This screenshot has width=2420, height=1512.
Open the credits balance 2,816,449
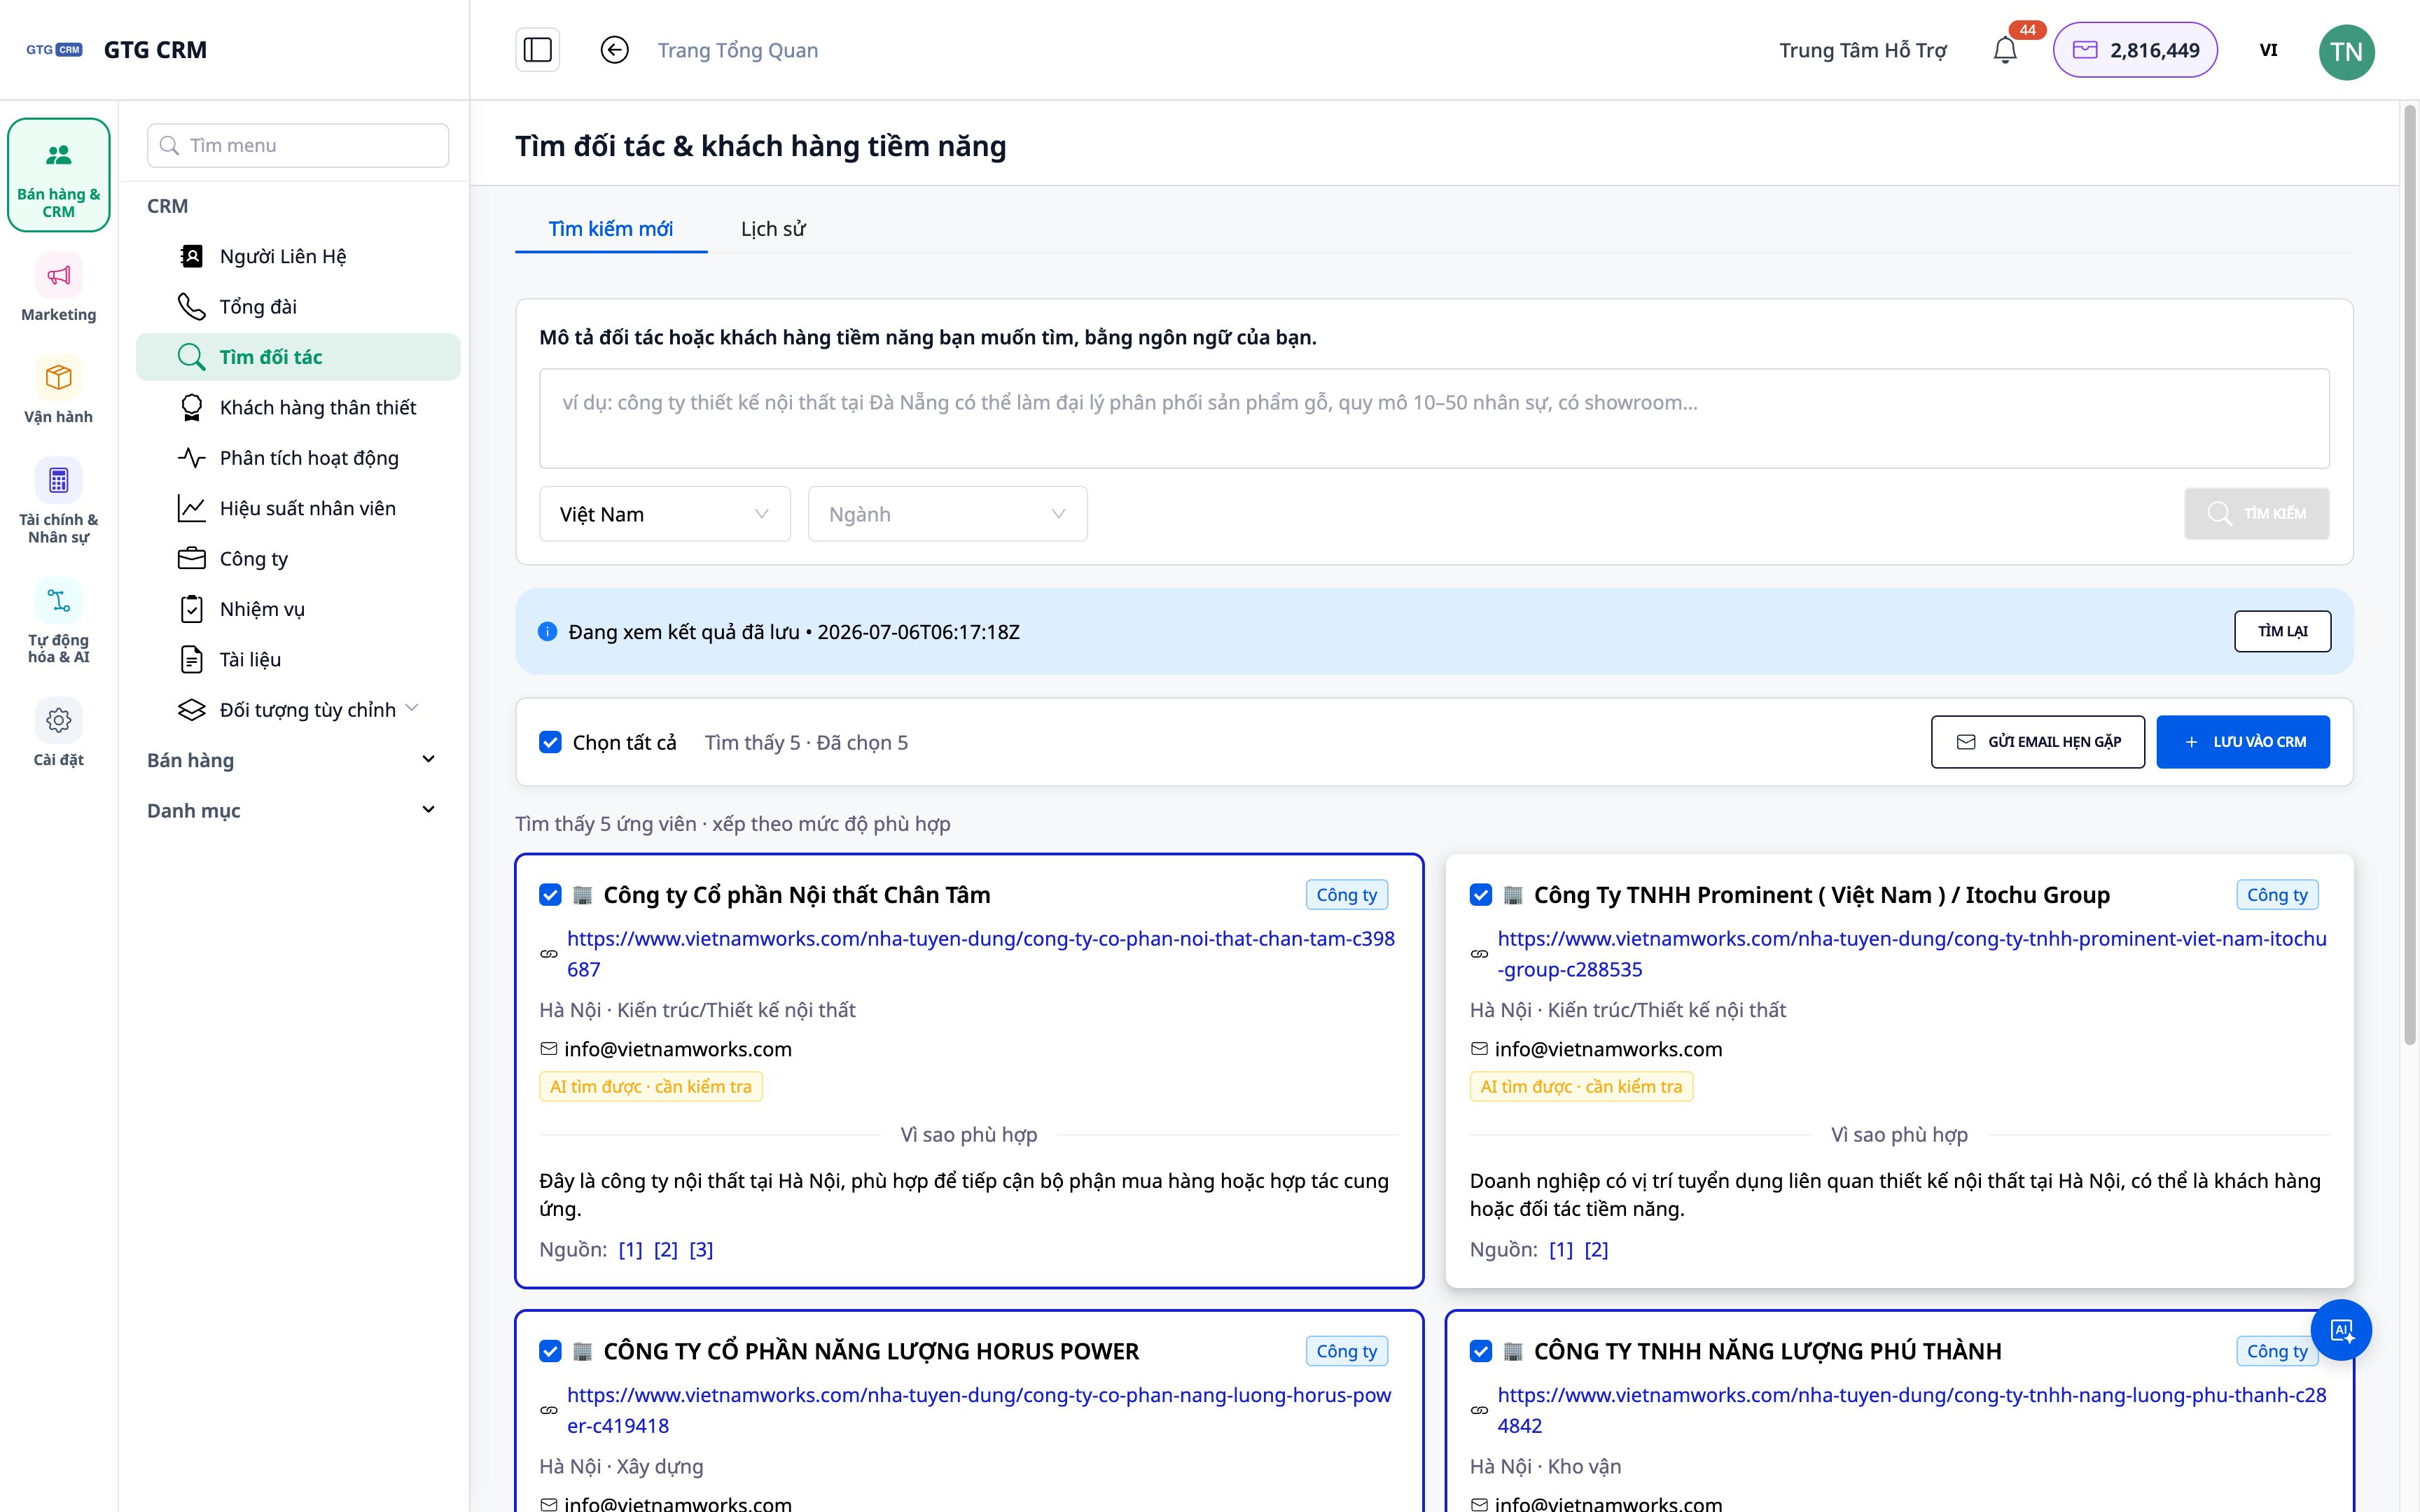(2135, 50)
